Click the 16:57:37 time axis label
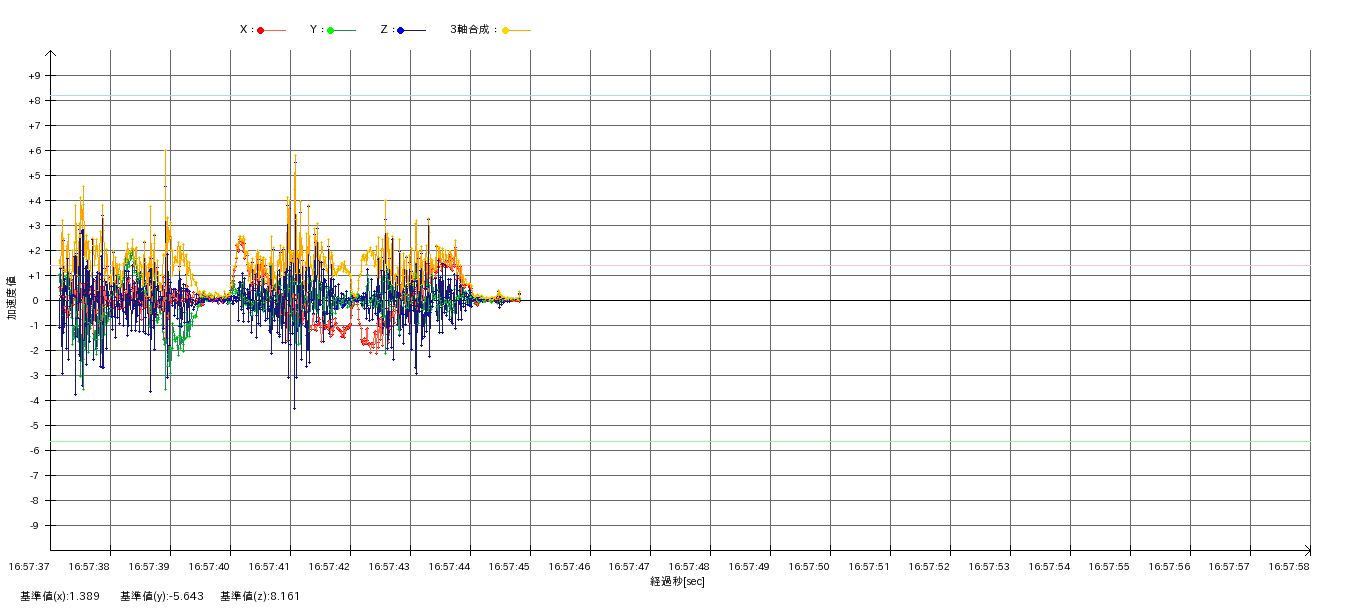 point(29,566)
